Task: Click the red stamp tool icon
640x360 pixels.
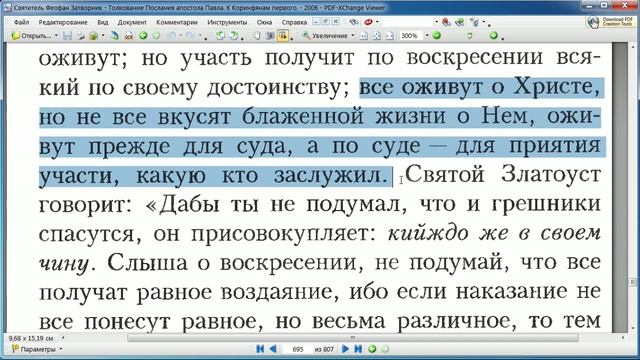Action: pos(369,22)
